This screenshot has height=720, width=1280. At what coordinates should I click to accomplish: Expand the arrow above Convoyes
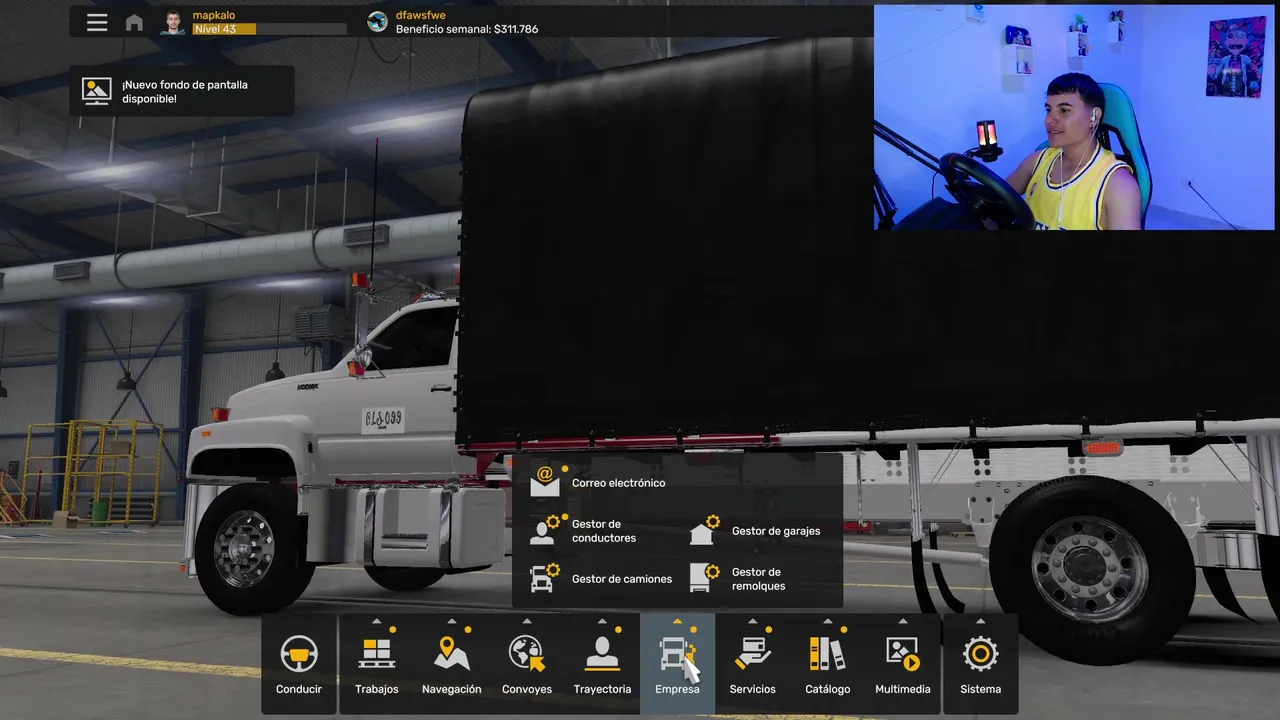527,621
